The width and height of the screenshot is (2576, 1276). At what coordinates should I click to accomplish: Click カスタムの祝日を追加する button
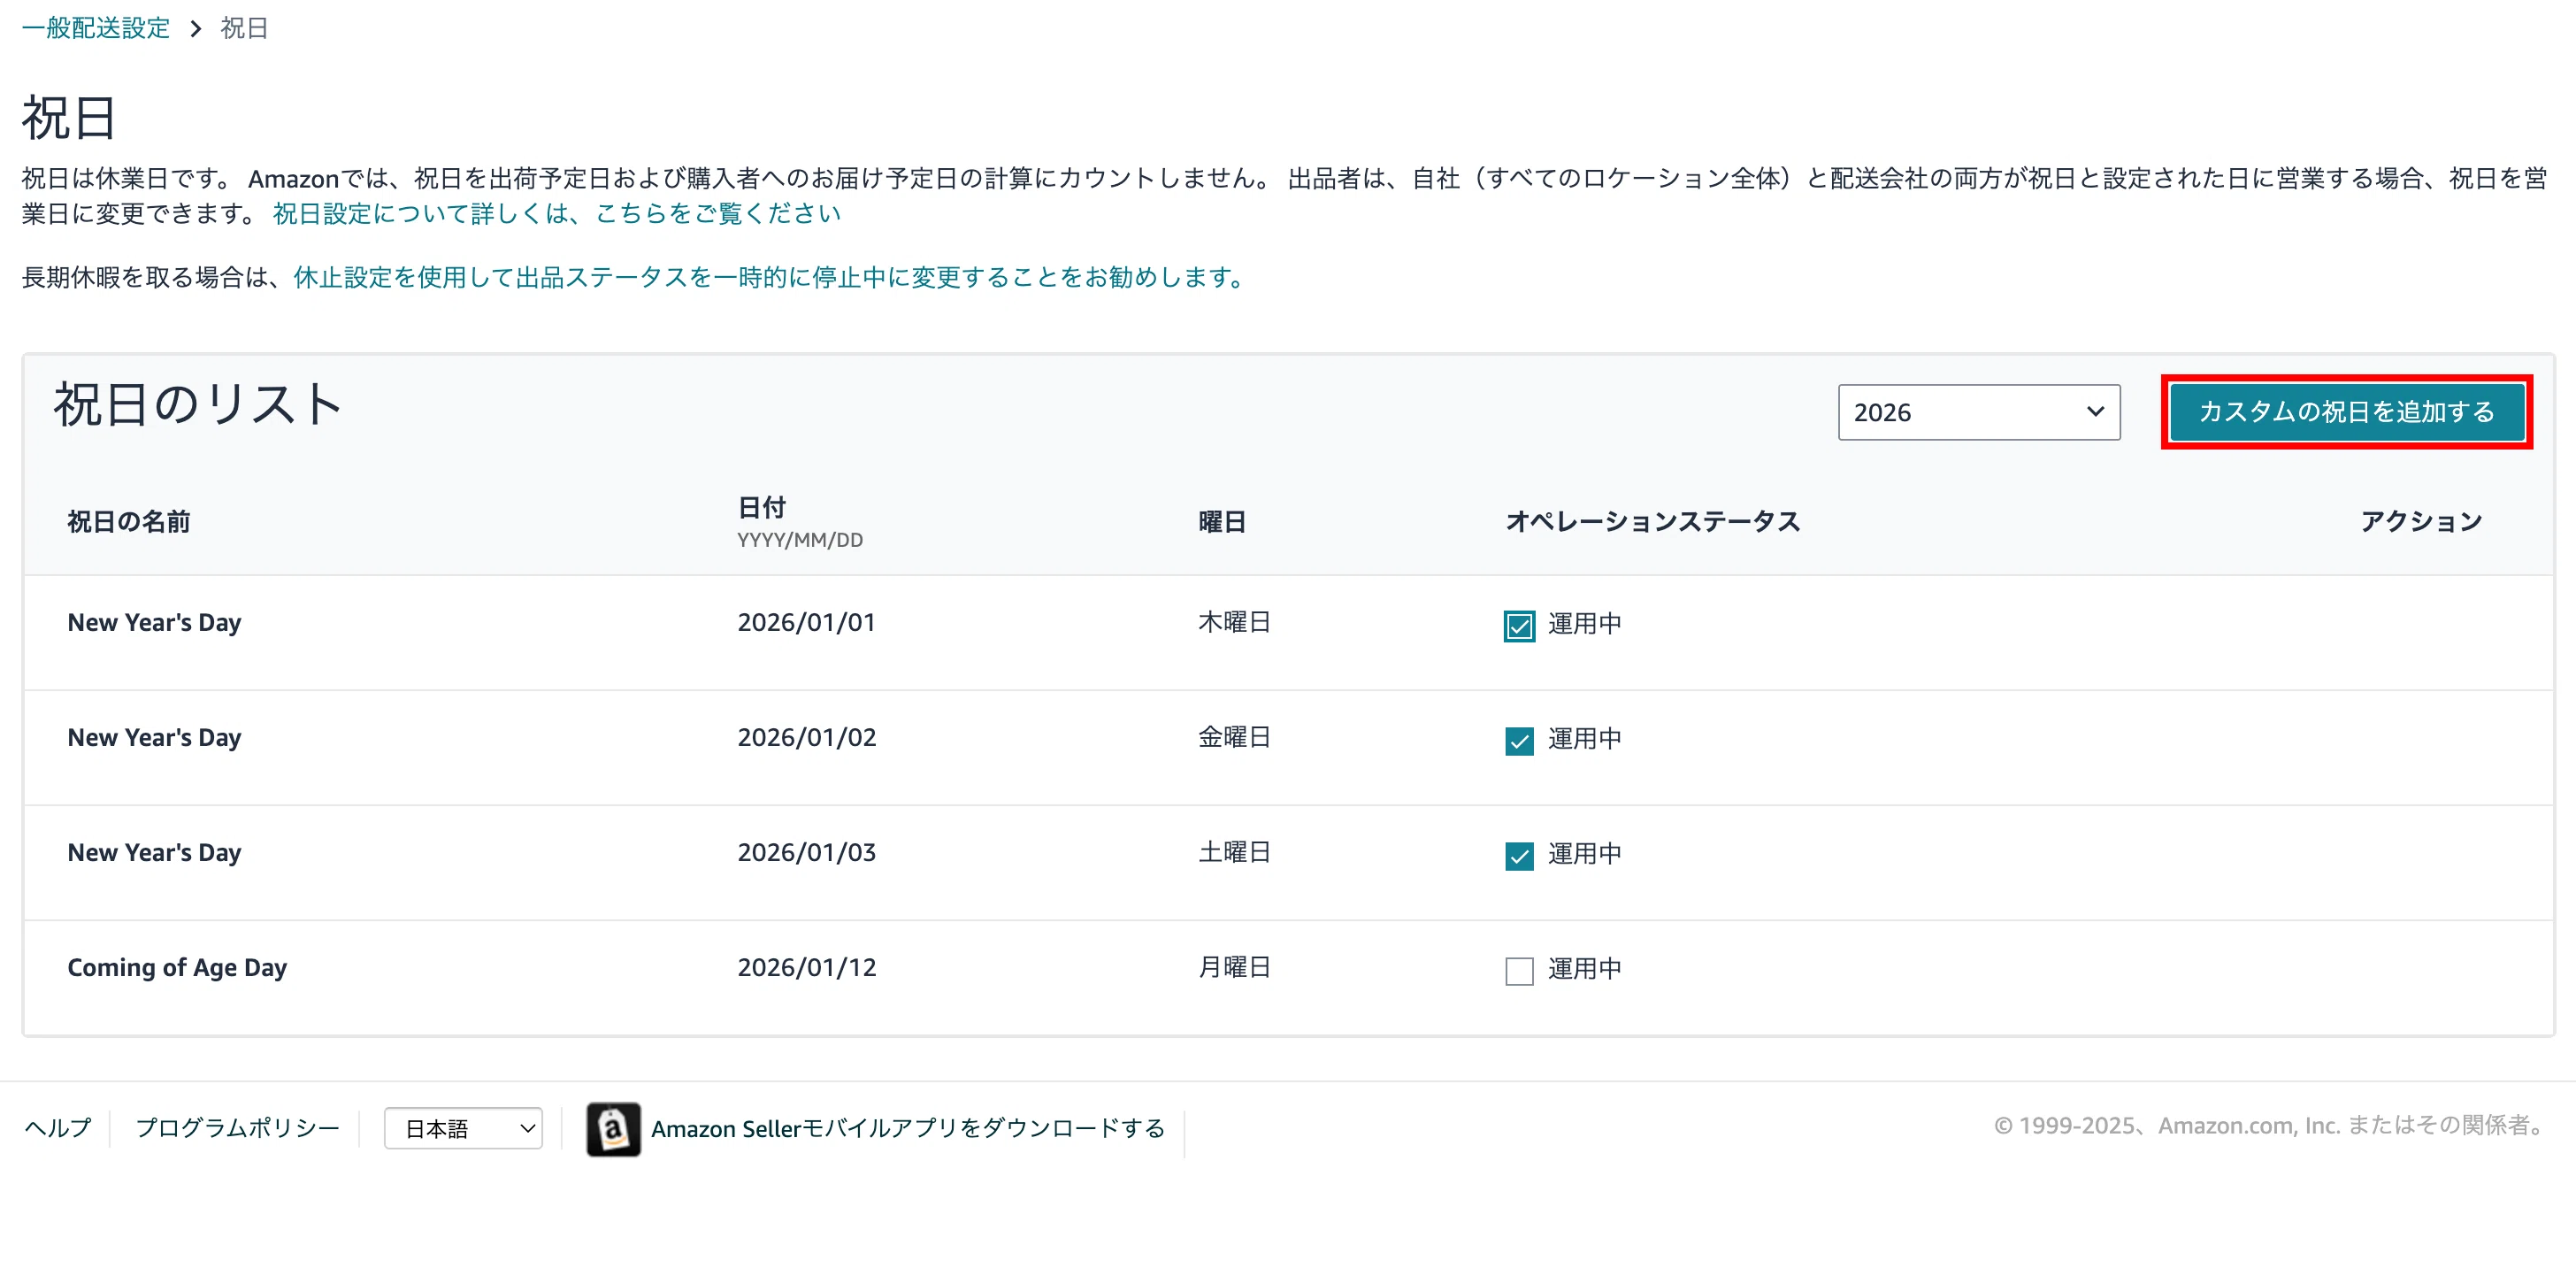2346,412
